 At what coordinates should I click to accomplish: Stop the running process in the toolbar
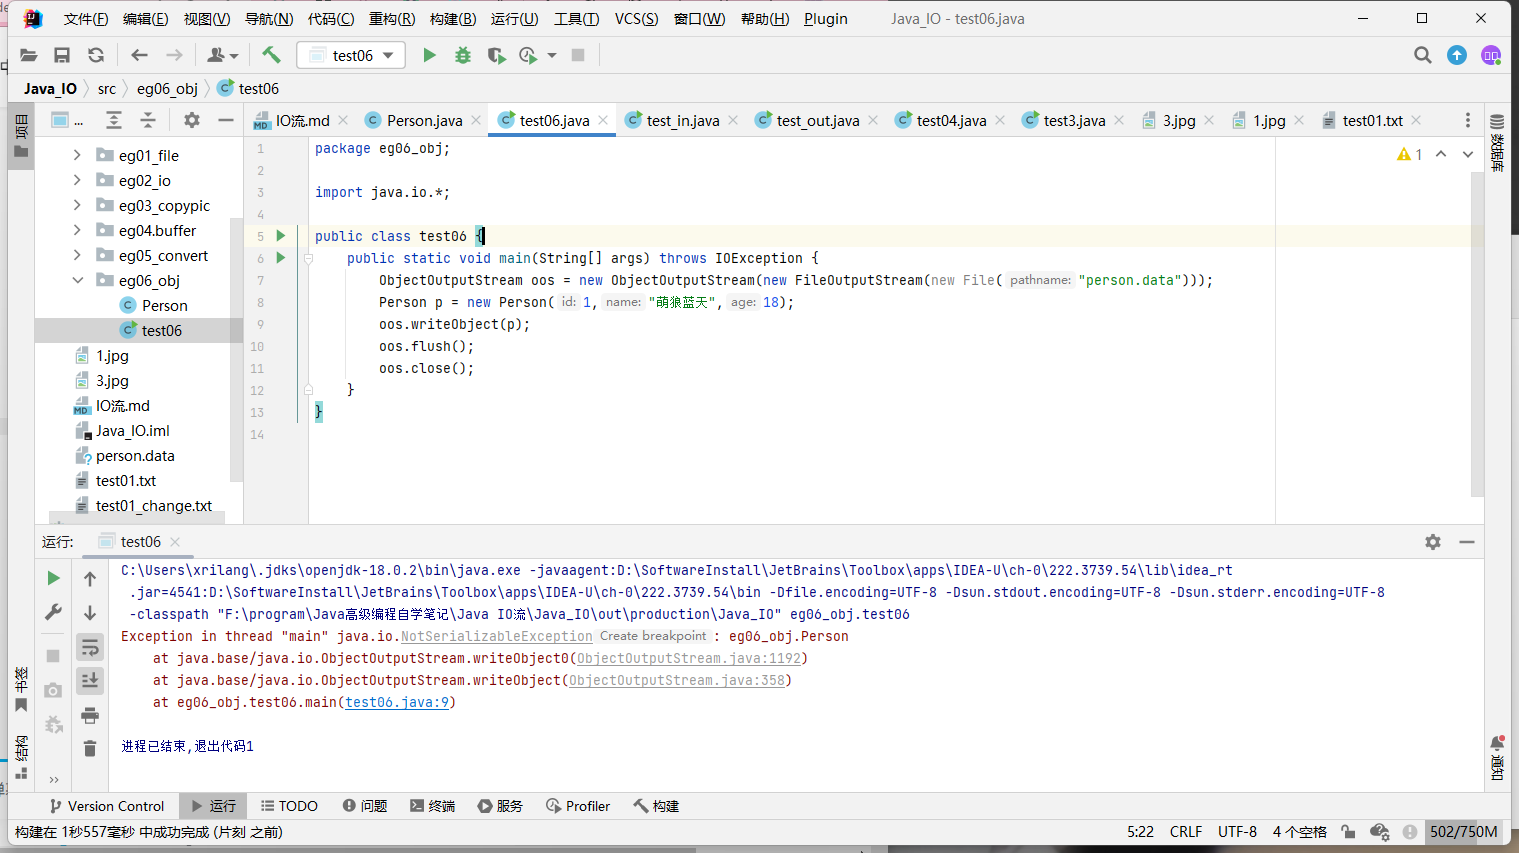pyautogui.click(x=578, y=55)
